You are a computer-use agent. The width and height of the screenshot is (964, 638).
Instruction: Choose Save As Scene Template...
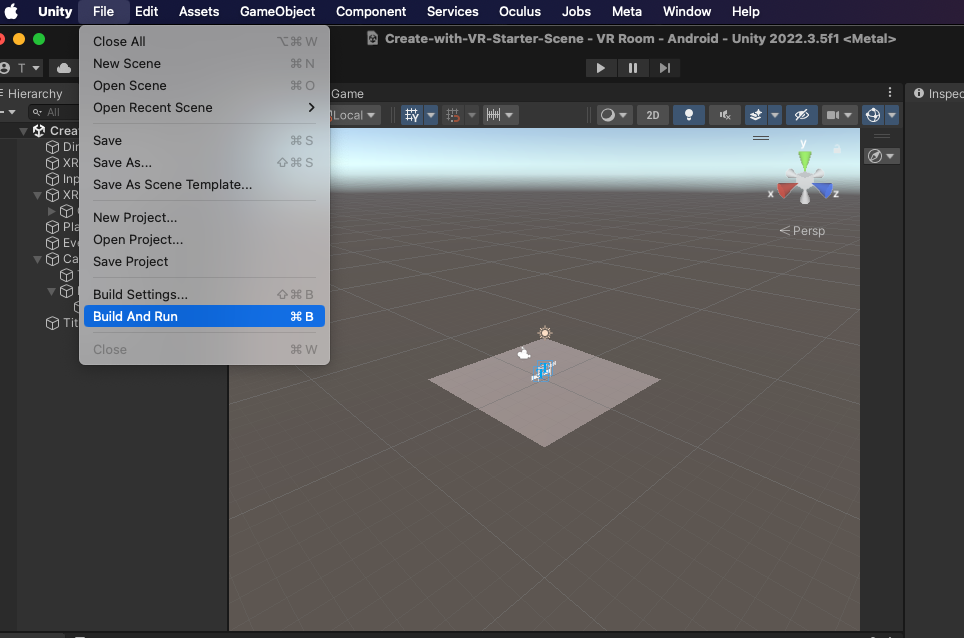click(204, 184)
